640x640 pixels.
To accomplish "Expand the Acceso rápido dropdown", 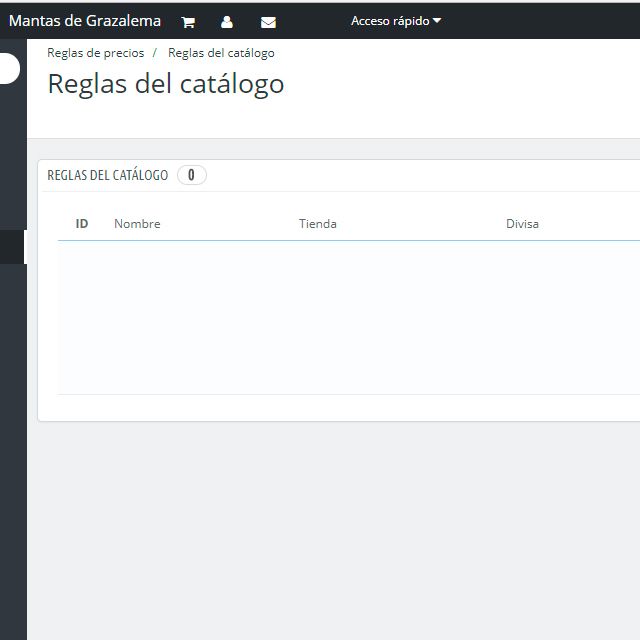I will click(x=396, y=21).
